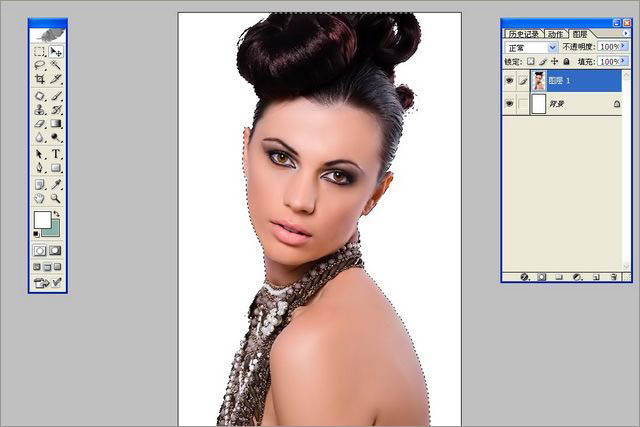Select the Move tool
640x427 pixels.
point(56,51)
